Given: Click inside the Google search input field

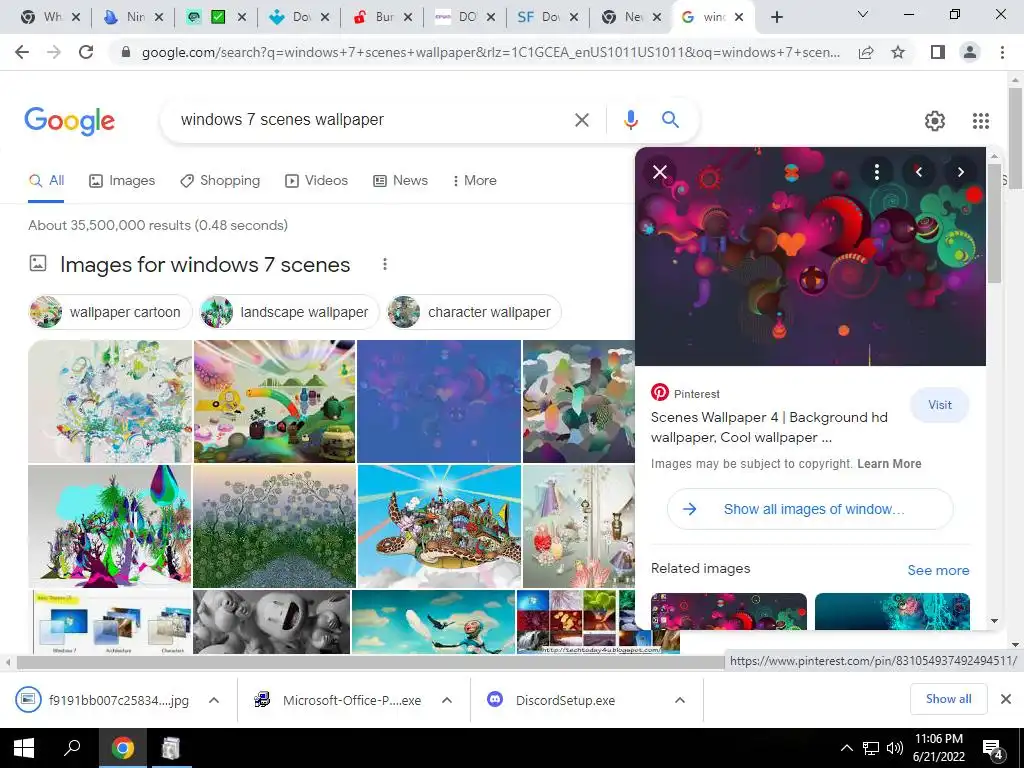Looking at the screenshot, I should (372, 120).
